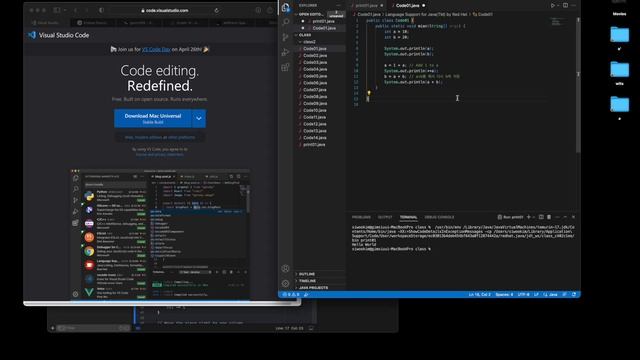Click the kill terminal trash icon
Screen dimensions: 640x360
point(549,217)
